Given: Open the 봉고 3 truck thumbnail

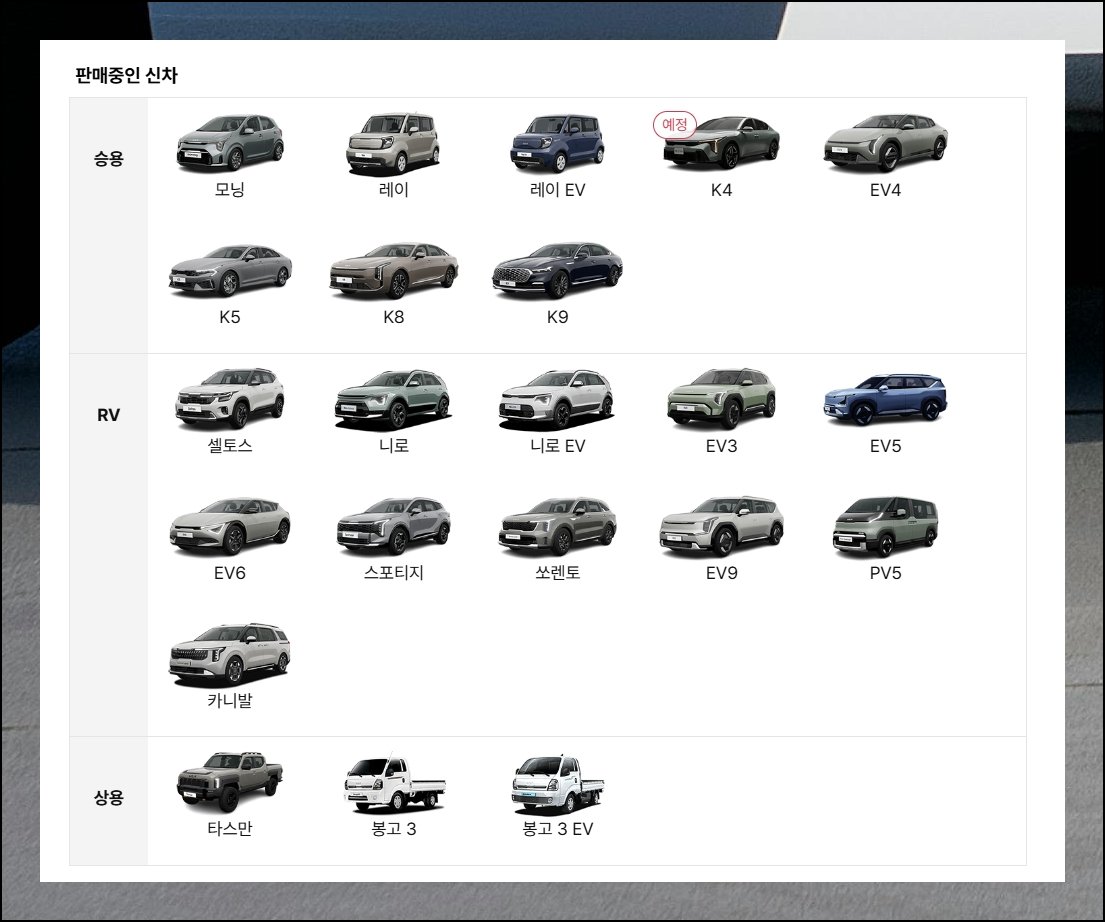Looking at the screenshot, I should [x=393, y=782].
